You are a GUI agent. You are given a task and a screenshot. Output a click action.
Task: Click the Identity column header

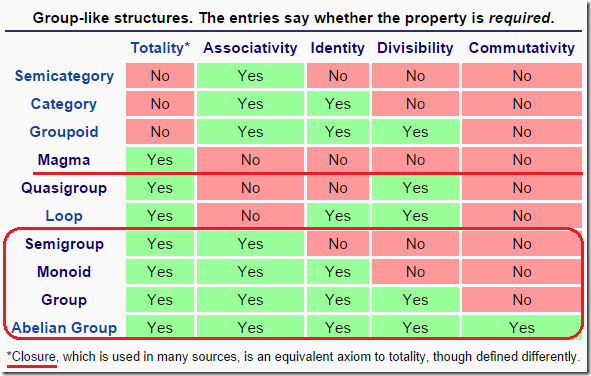tap(338, 48)
